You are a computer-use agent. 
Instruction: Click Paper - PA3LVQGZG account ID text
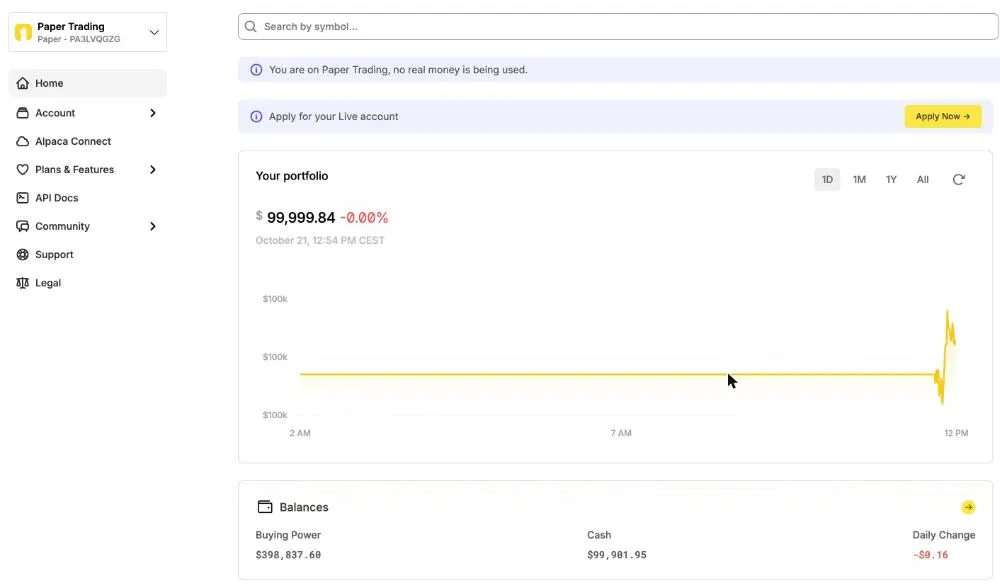(78, 39)
